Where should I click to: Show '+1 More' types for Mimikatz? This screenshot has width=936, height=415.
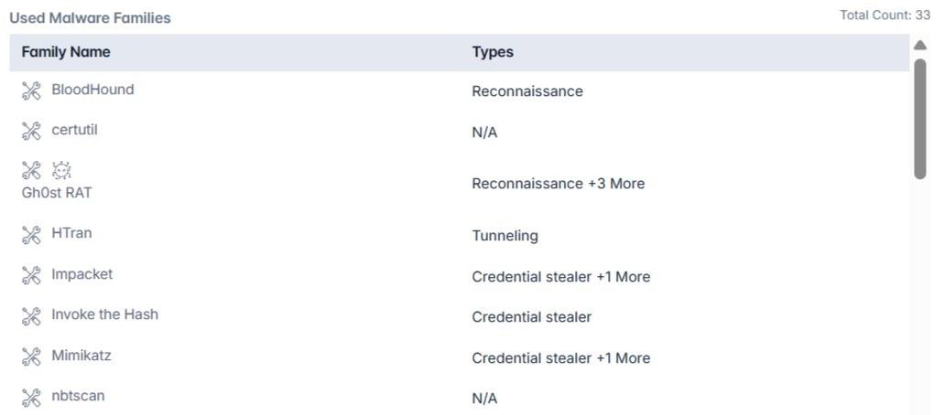coord(622,358)
